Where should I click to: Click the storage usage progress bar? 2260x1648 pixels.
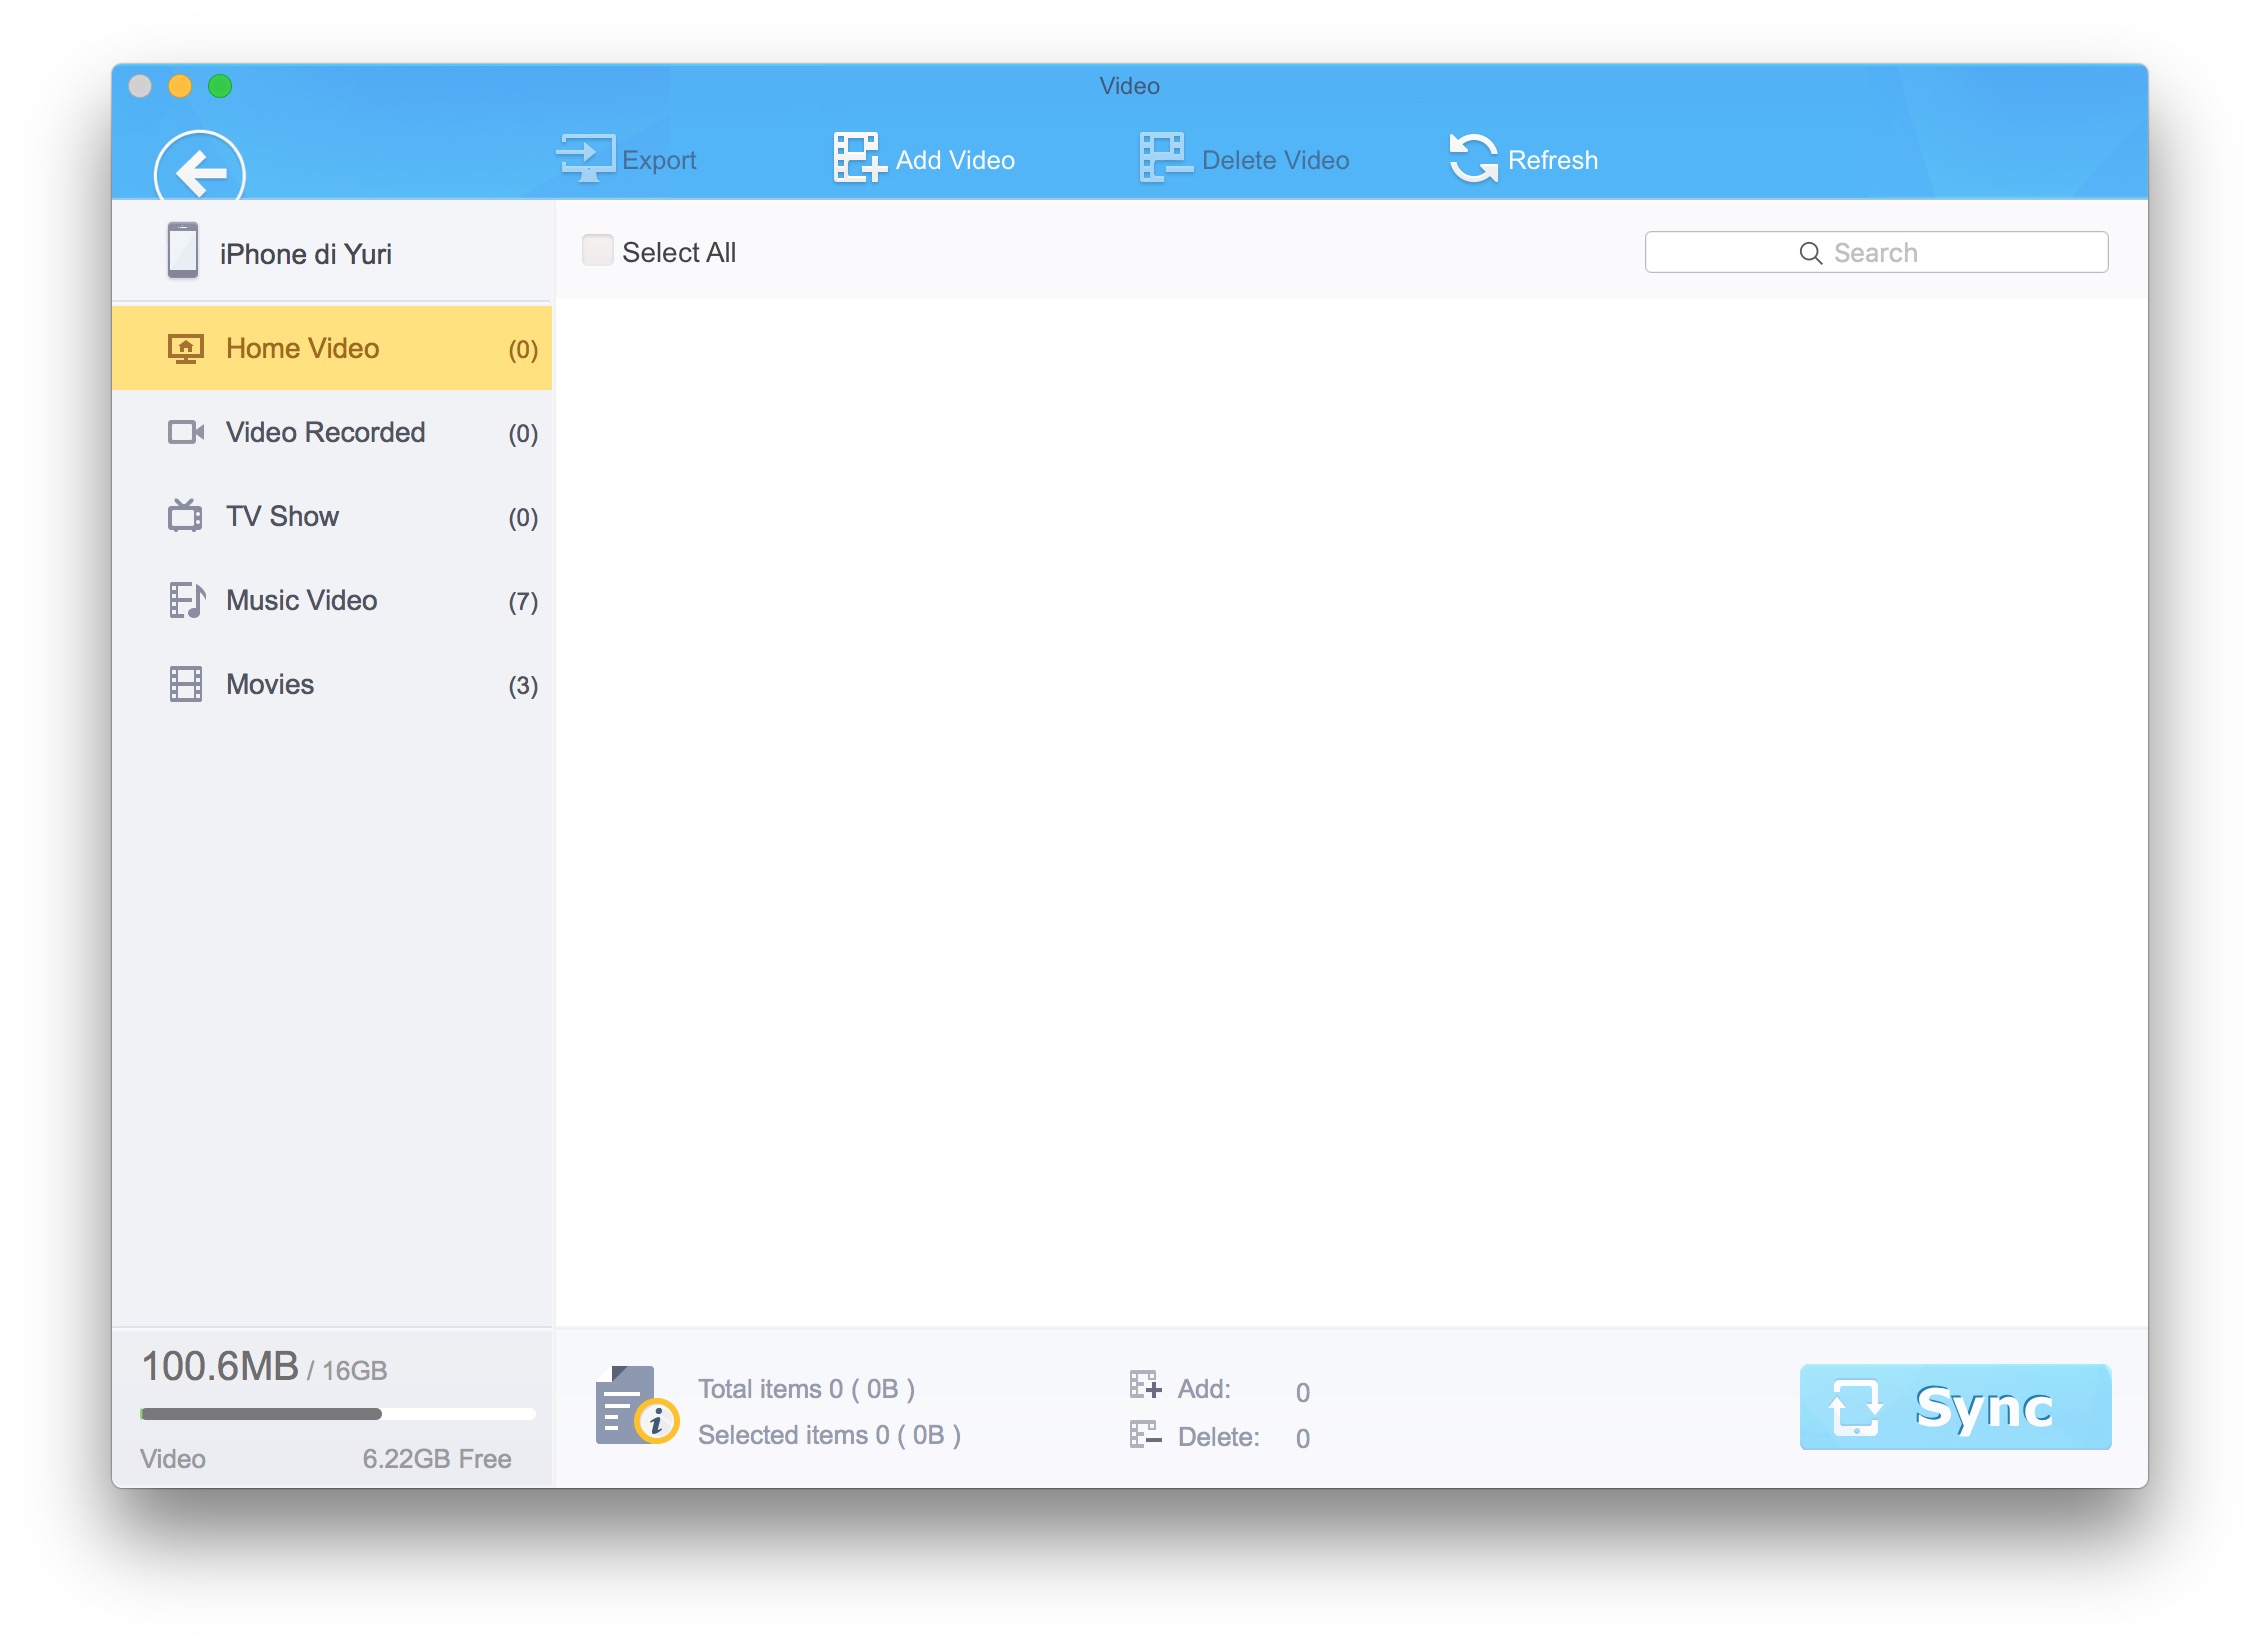[x=337, y=1414]
